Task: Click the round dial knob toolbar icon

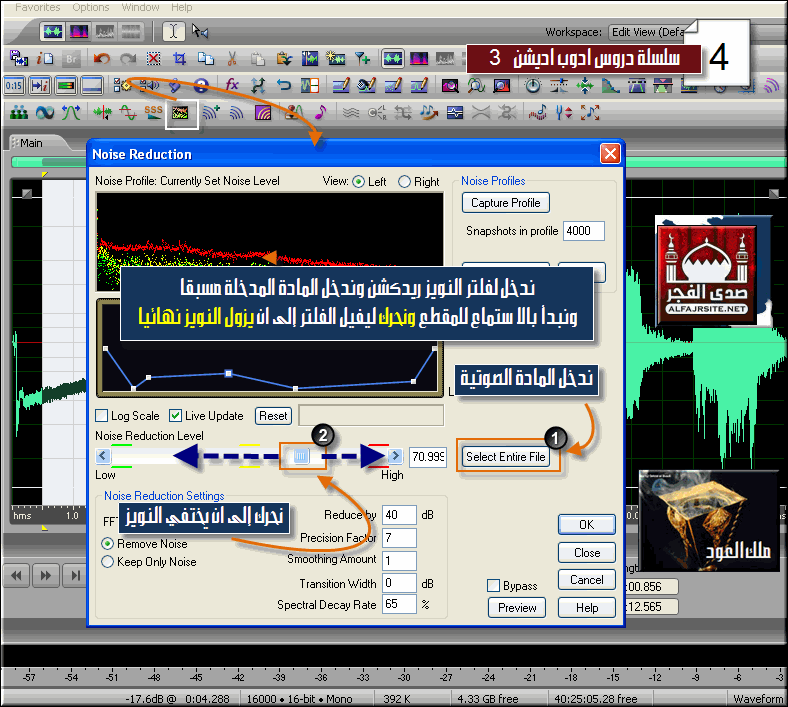Action: coord(533,86)
